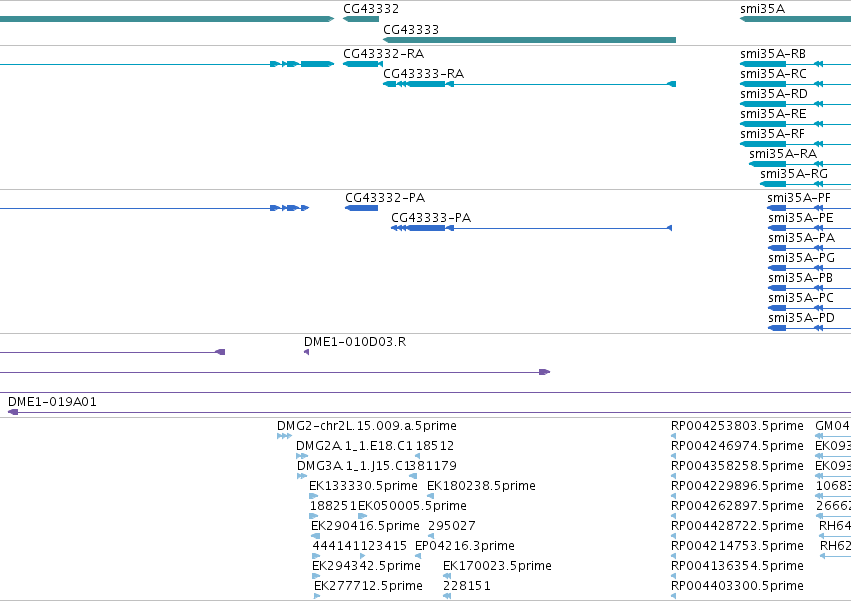This screenshot has width=851, height=601.
Task: Select the CG43332-PA protein feature
Action: tap(361, 208)
